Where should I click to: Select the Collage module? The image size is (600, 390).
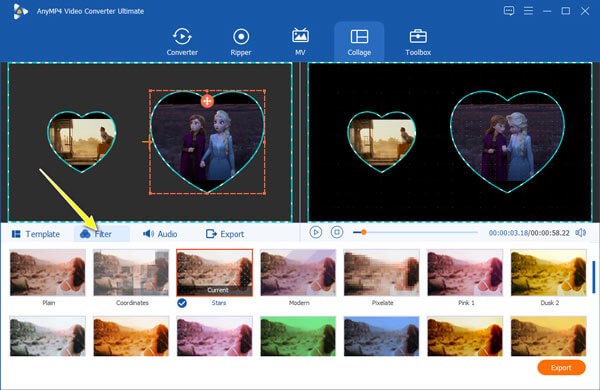[x=359, y=42]
